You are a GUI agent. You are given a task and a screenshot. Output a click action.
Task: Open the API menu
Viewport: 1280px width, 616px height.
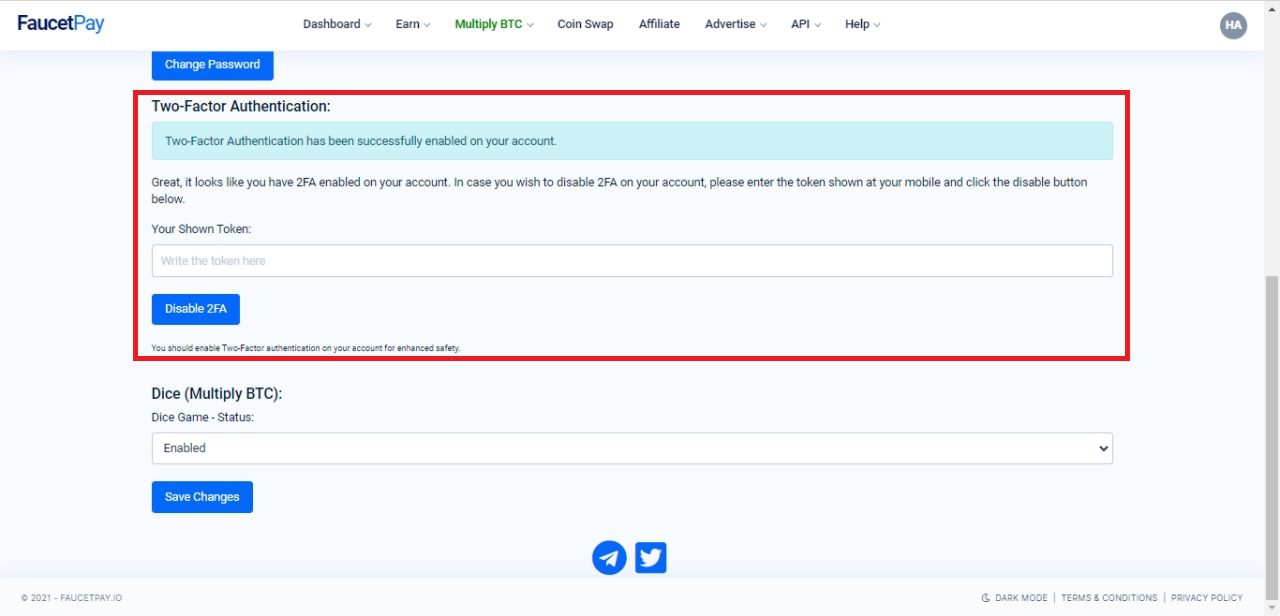coord(805,24)
